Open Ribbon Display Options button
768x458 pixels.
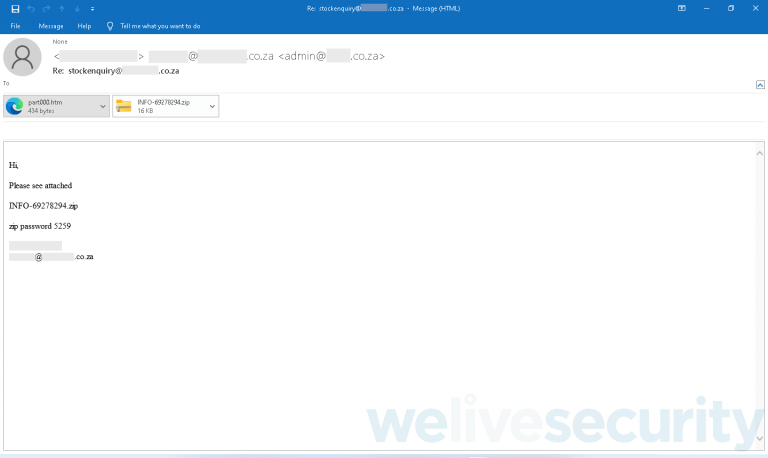pyautogui.click(x=682, y=8)
